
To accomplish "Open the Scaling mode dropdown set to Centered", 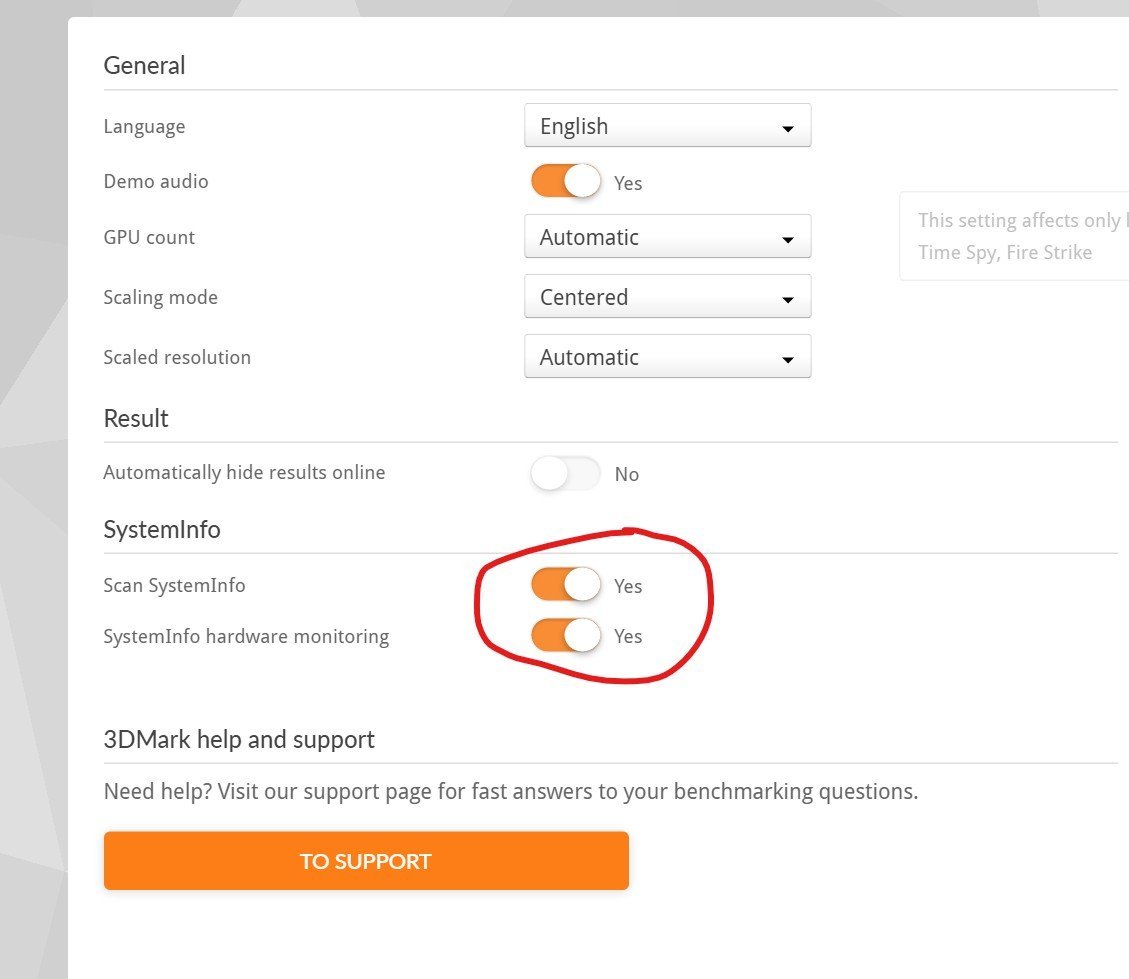I will 667,296.
